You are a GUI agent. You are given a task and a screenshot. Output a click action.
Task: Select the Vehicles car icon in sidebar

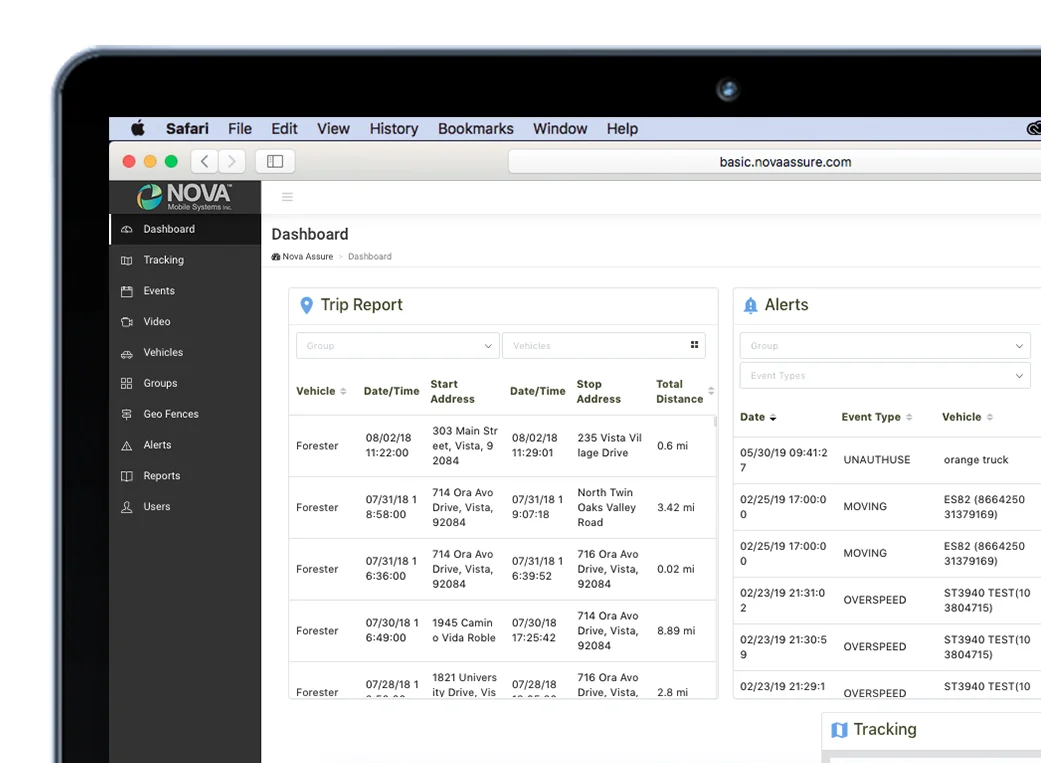click(127, 353)
